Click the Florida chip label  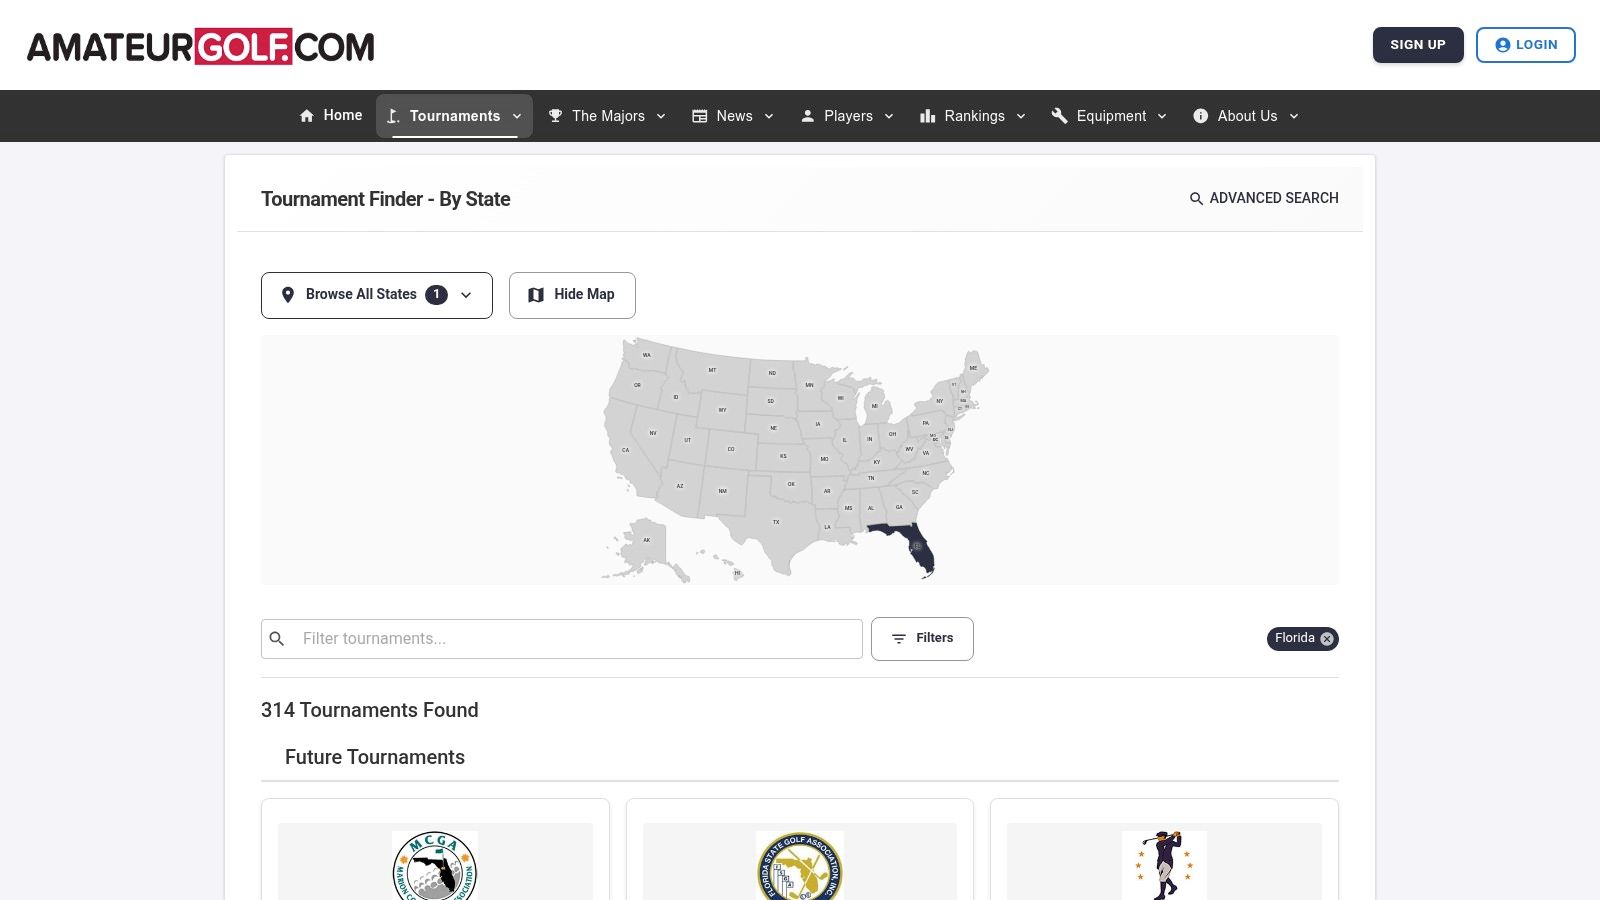click(x=1295, y=638)
